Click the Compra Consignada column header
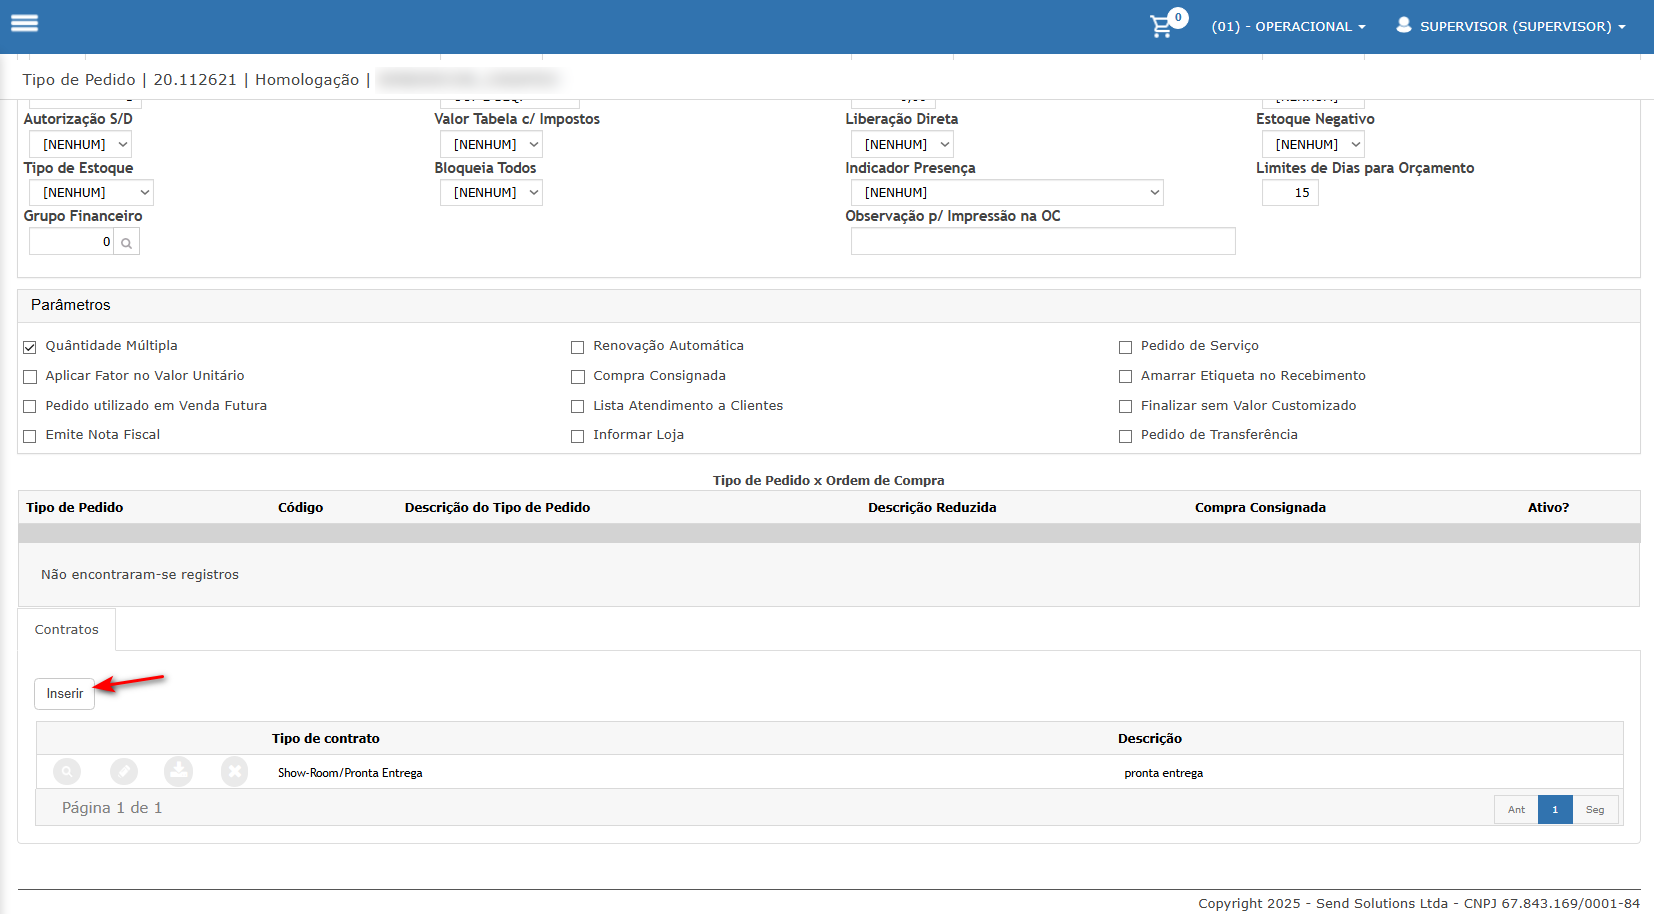 pos(1260,508)
